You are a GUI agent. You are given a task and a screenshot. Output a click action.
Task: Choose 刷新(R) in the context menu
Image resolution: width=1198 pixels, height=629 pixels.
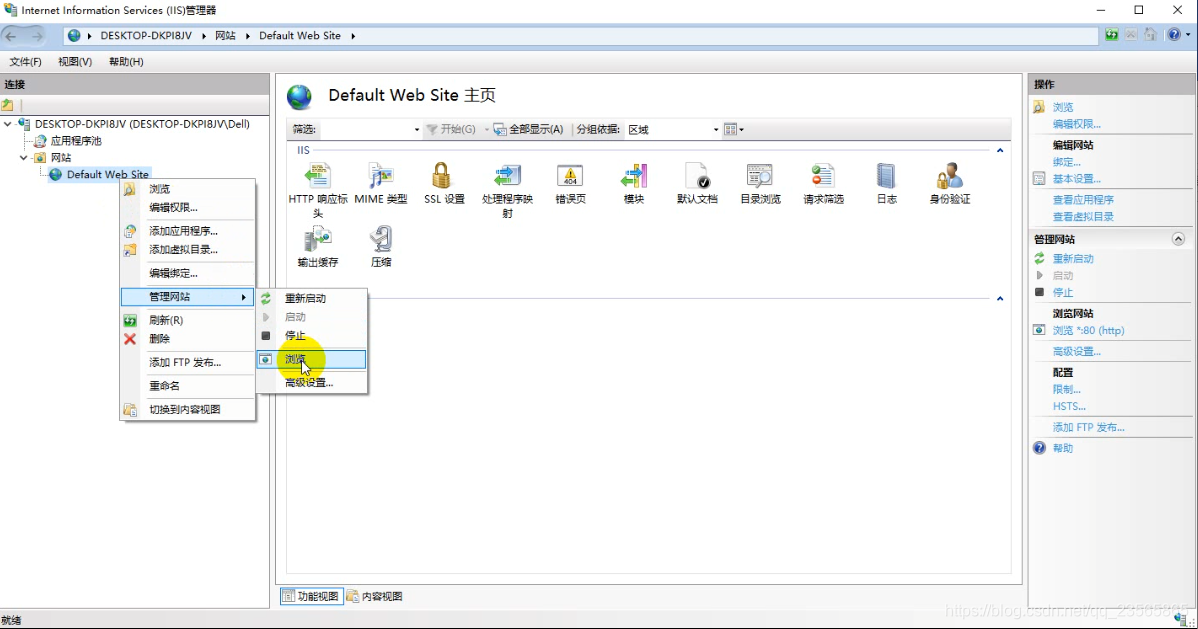tap(188, 320)
